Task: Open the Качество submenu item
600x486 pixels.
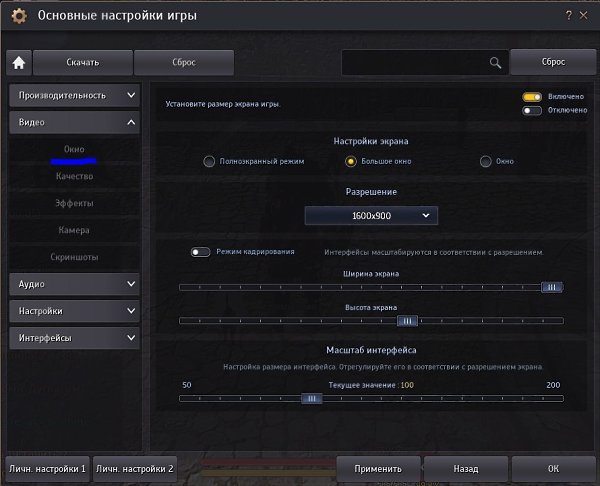Action: 74,177
